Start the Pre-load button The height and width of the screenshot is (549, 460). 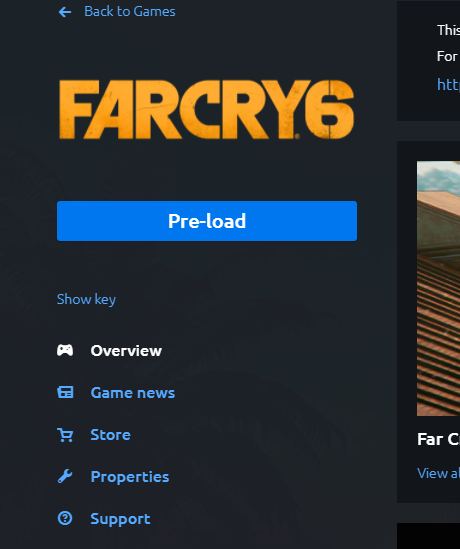click(x=207, y=221)
